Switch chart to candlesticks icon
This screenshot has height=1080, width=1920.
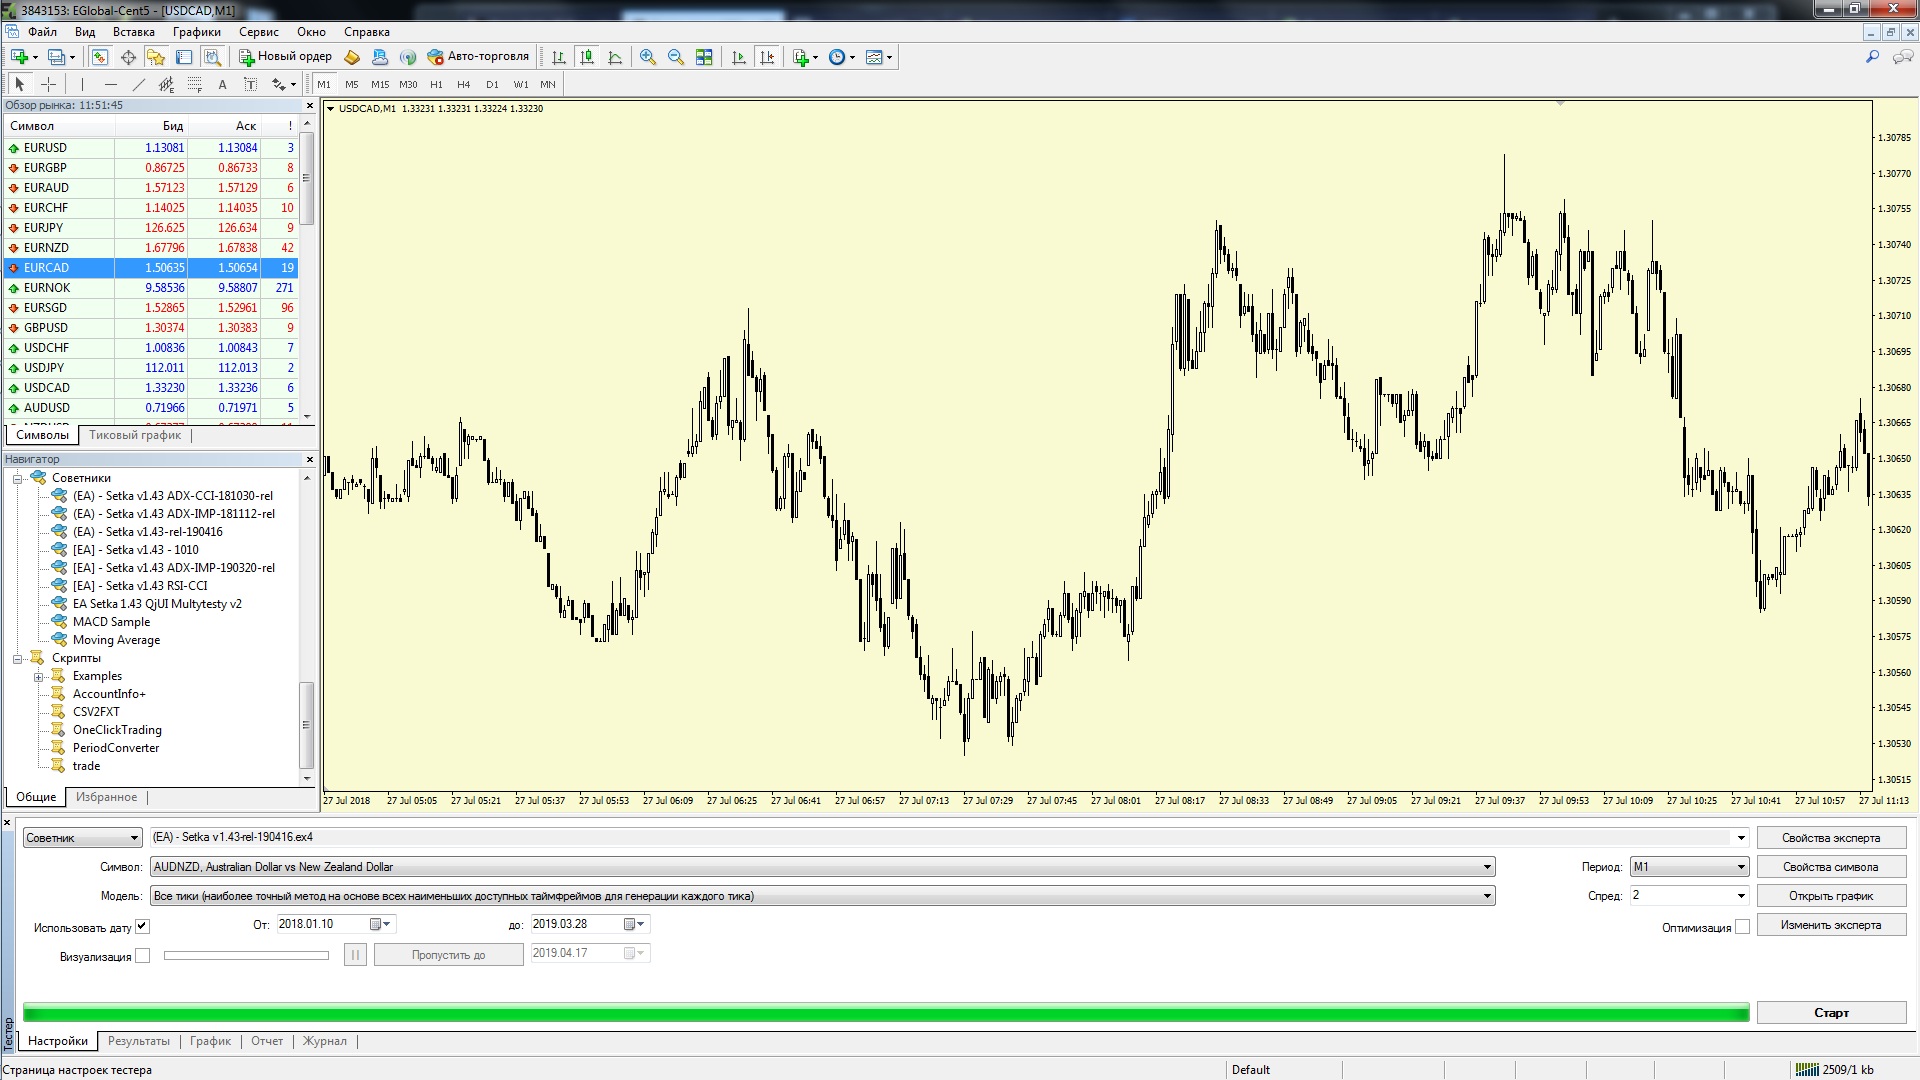(x=587, y=57)
